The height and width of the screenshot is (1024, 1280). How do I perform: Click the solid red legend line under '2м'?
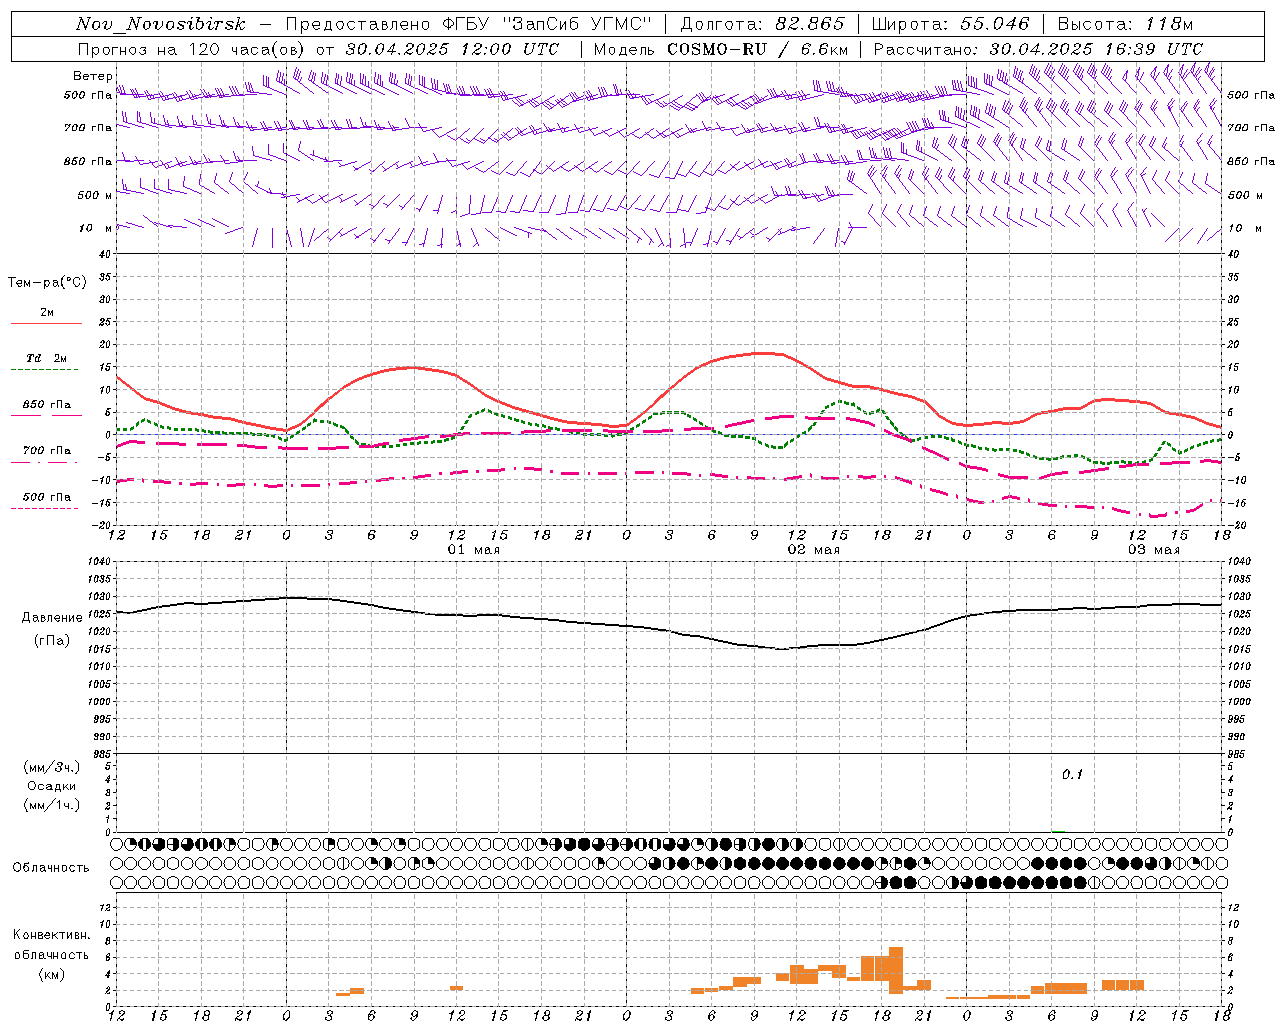[46, 324]
